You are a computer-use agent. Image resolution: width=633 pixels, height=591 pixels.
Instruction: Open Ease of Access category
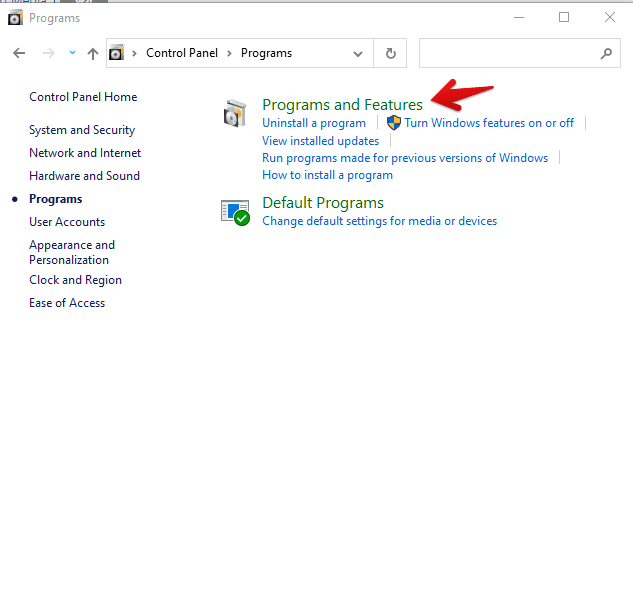click(67, 303)
